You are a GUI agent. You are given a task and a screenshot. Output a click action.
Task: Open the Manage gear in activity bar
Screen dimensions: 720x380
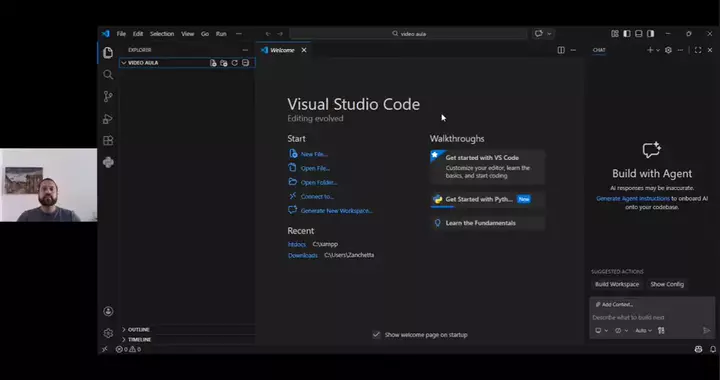pyautogui.click(x=108, y=333)
